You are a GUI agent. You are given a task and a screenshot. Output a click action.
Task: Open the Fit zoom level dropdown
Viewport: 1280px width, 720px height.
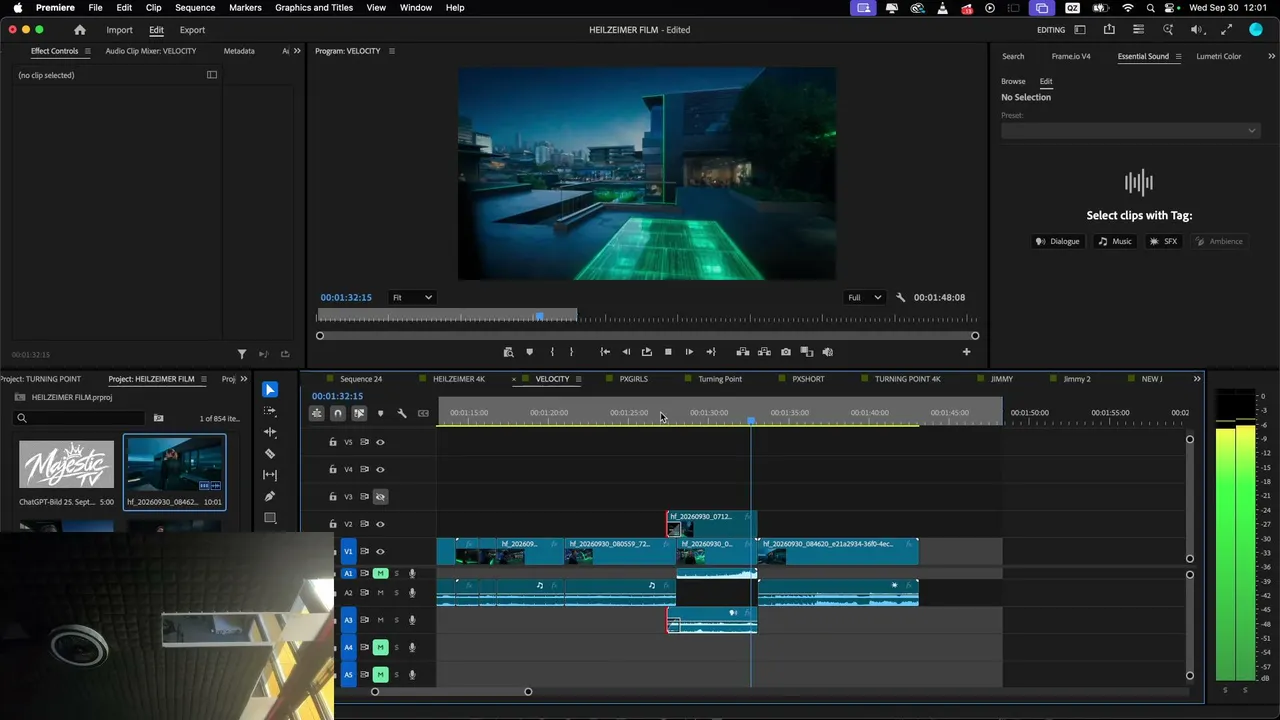(412, 297)
